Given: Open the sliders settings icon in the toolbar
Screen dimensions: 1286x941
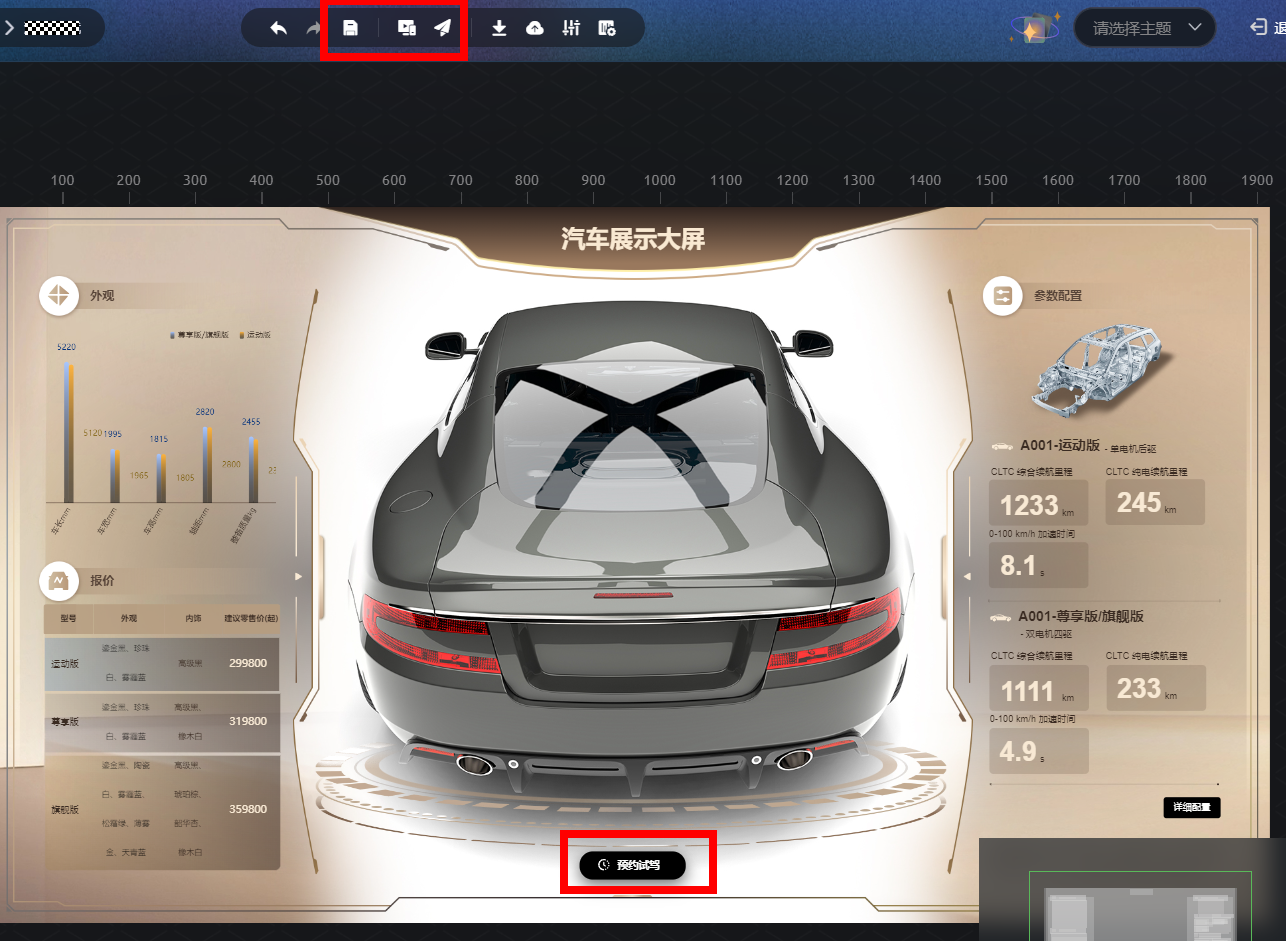Looking at the screenshot, I should [x=571, y=28].
